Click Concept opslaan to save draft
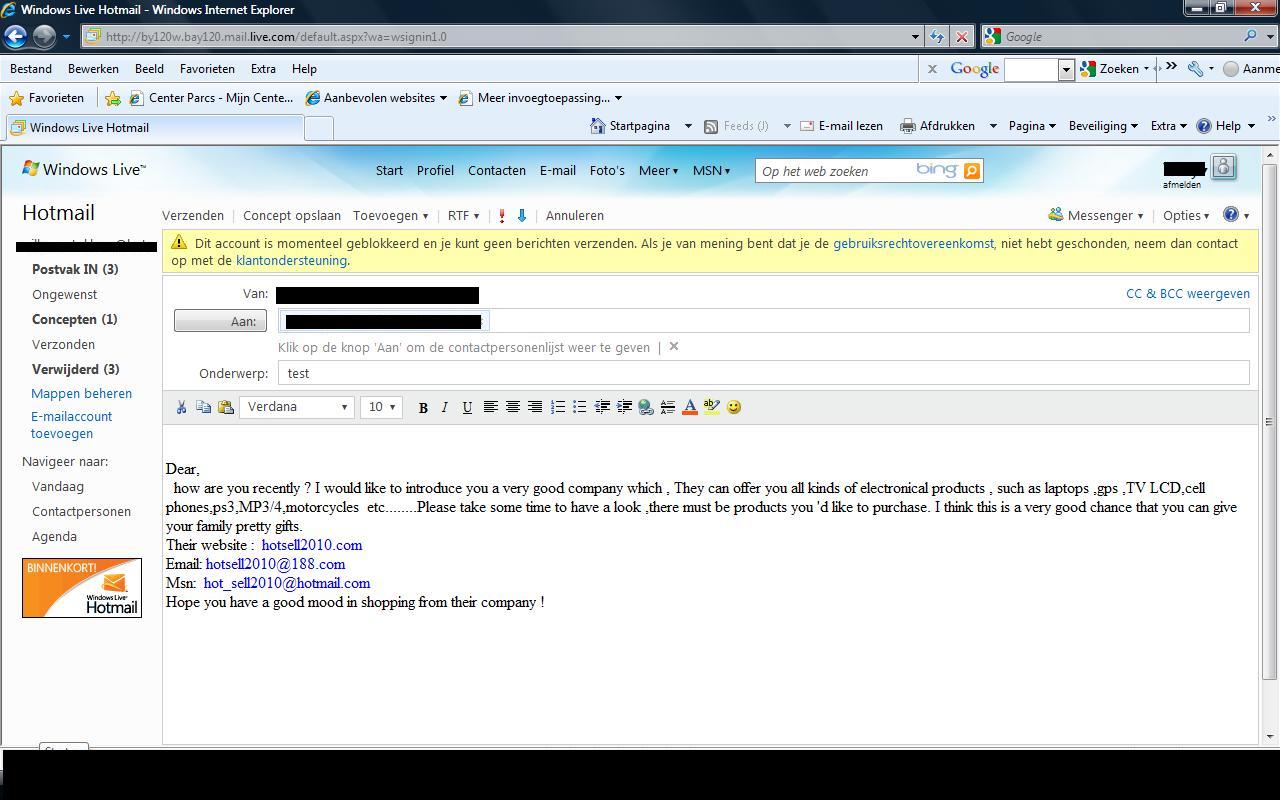This screenshot has height=800, width=1280. click(x=292, y=216)
